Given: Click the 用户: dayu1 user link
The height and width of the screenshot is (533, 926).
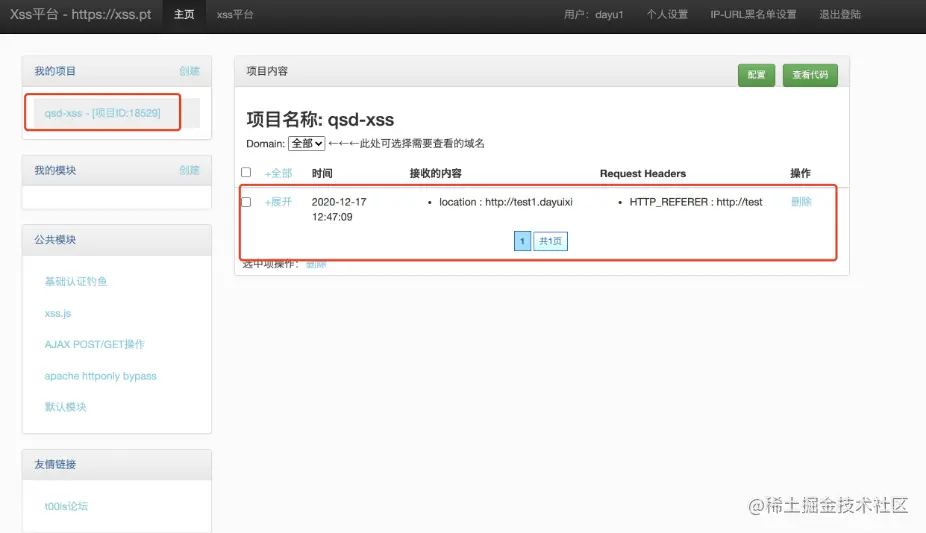Looking at the screenshot, I should click(593, 14).
